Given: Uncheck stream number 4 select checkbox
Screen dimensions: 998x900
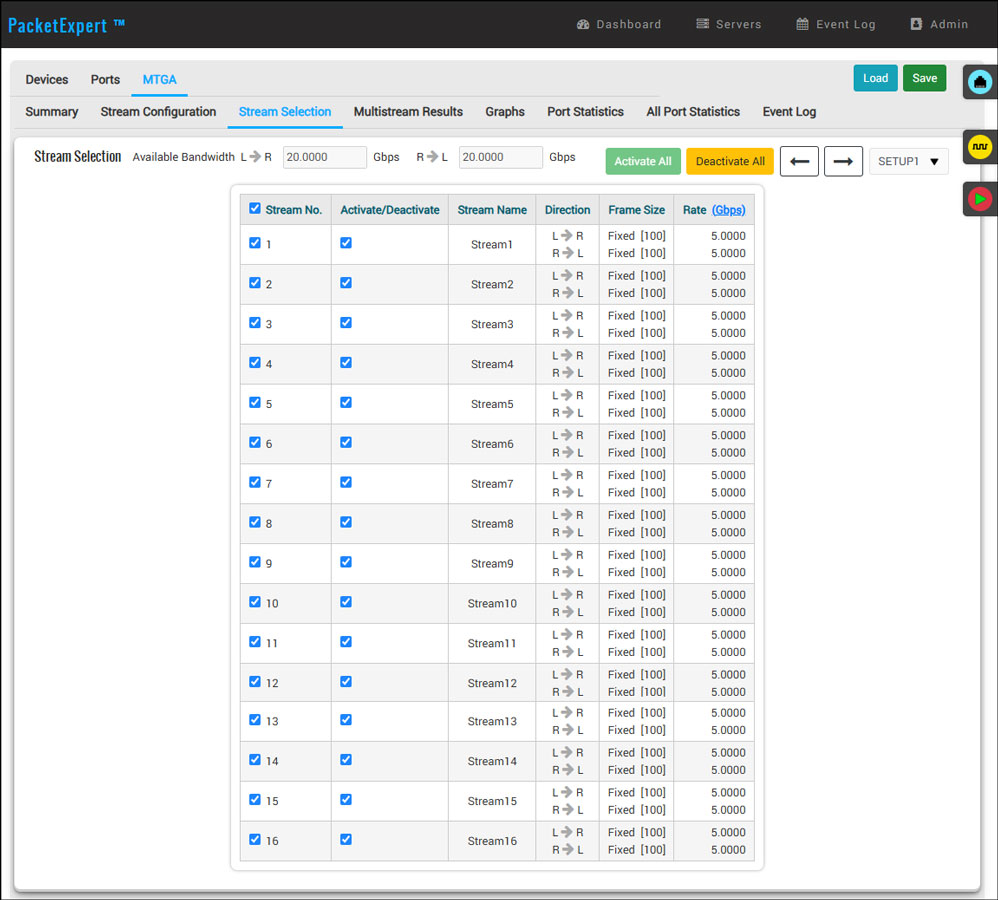Looking at the screenshot, I should tap(255, 362).
